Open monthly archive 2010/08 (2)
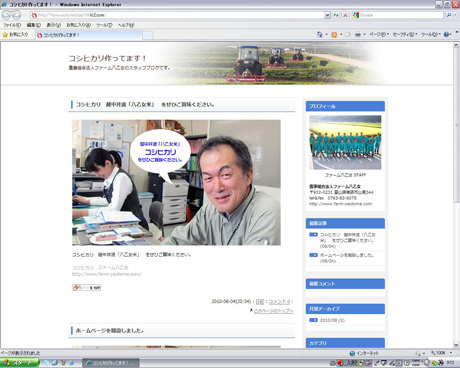The width and height of the screenshot is (460, 368). click(332, 320)
